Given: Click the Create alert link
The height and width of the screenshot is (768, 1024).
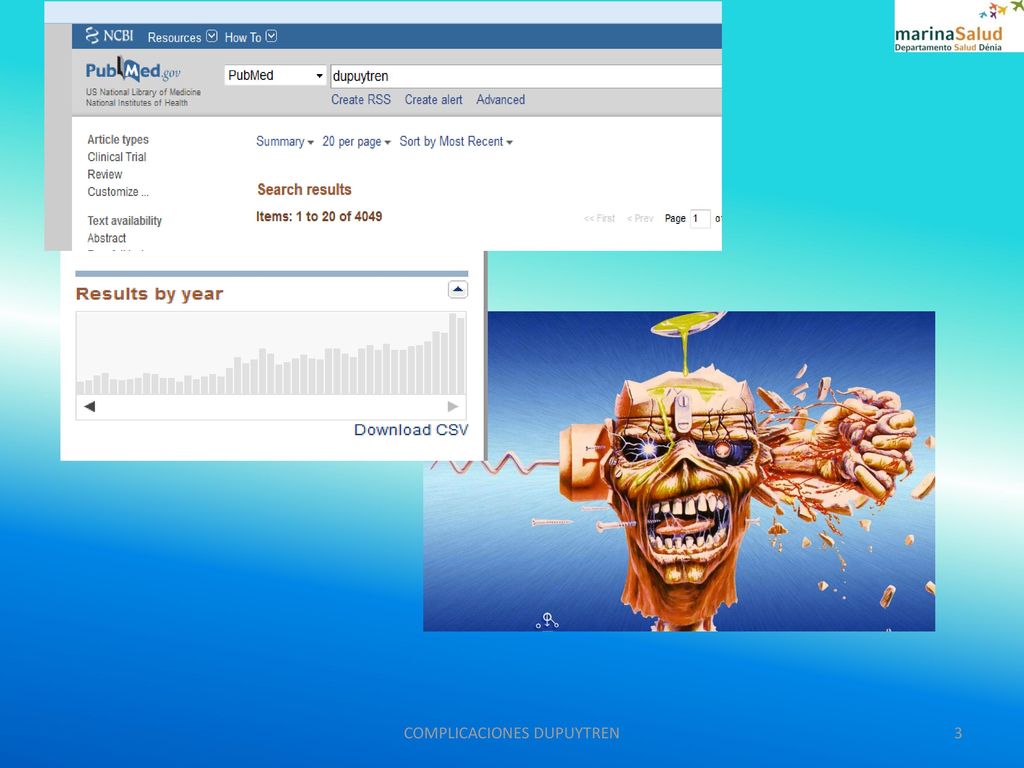Looking at the screenshot, I should [433, 99].
